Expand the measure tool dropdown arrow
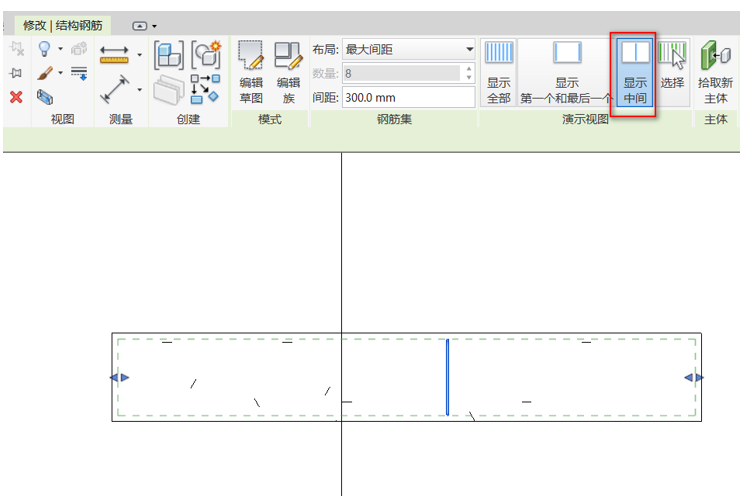 tap(140, 89)
